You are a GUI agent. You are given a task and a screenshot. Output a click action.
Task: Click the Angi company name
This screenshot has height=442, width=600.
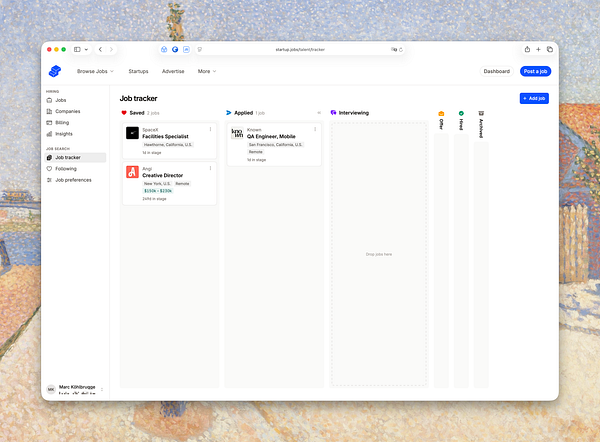tap(147, 169)
